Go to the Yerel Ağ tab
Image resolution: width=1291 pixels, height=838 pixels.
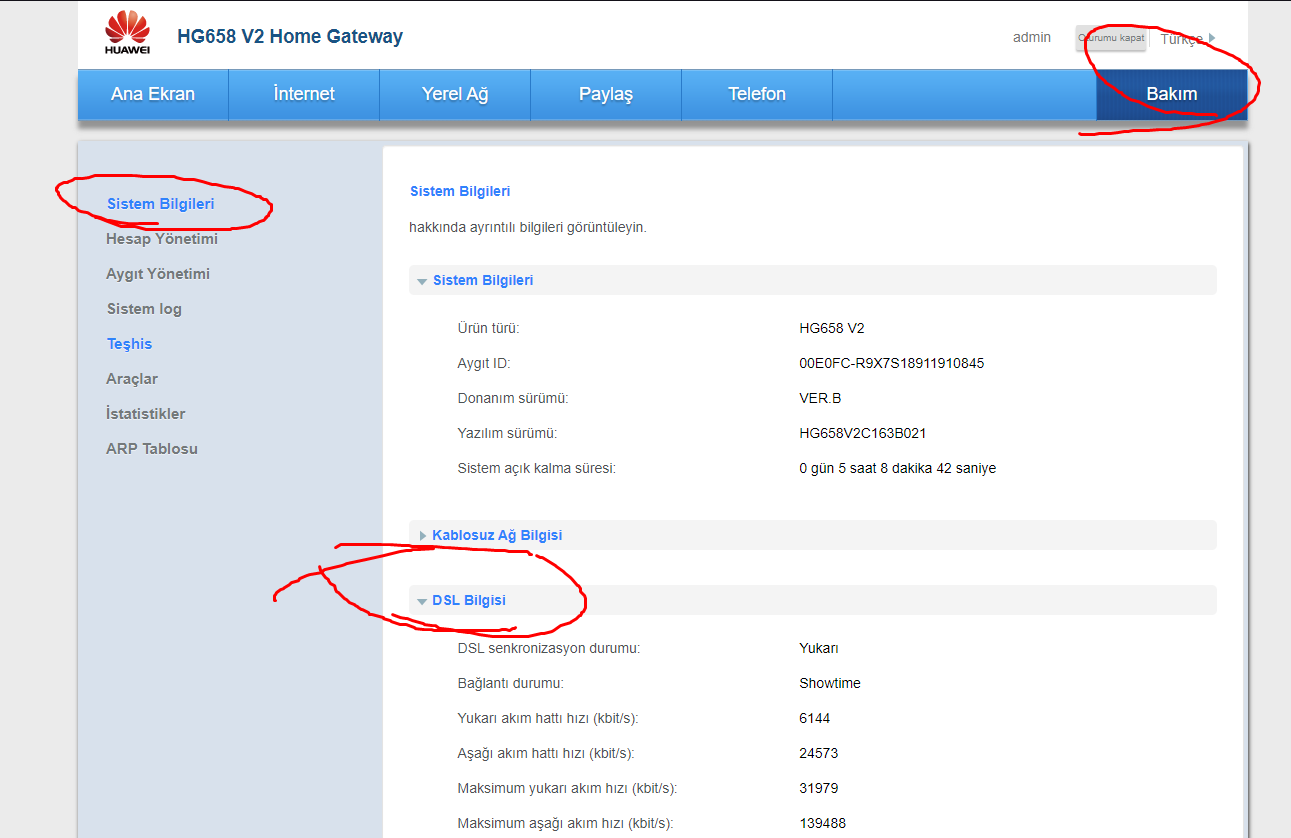(x=455, y=94)
